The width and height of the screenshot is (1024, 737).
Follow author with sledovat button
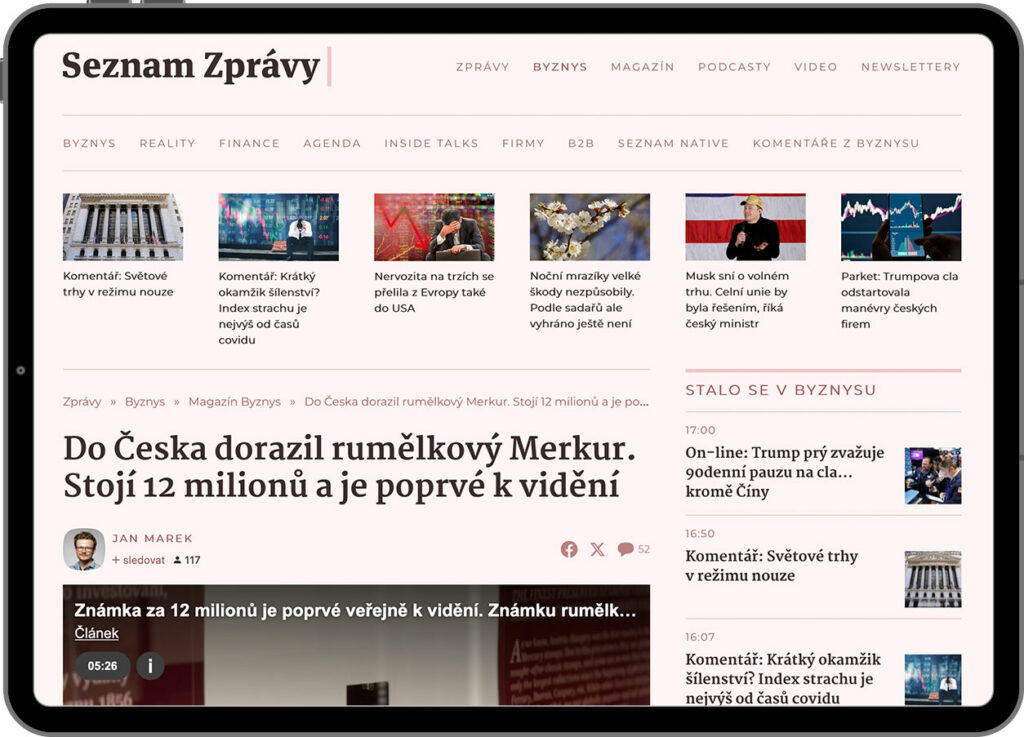[x=138, y=560]
